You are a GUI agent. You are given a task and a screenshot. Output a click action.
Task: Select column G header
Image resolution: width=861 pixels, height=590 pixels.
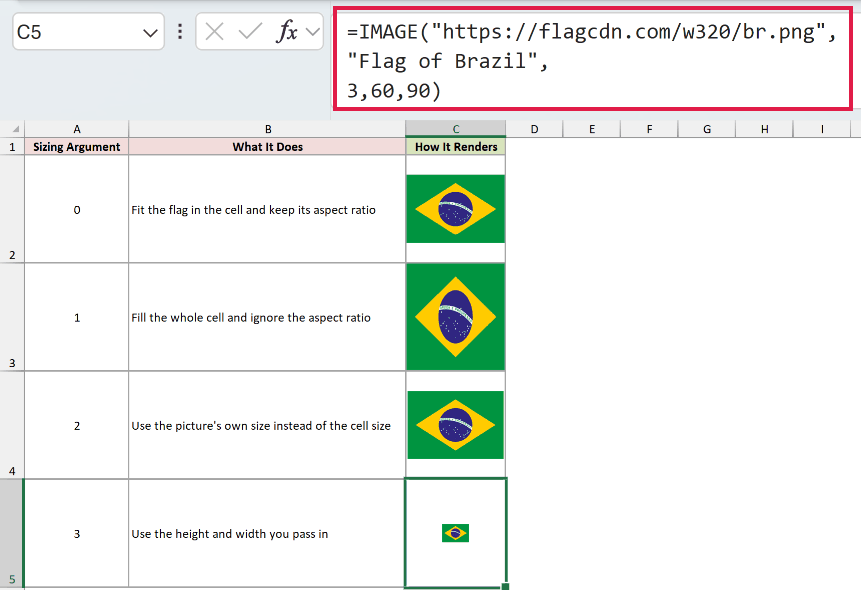click(707, 129)
